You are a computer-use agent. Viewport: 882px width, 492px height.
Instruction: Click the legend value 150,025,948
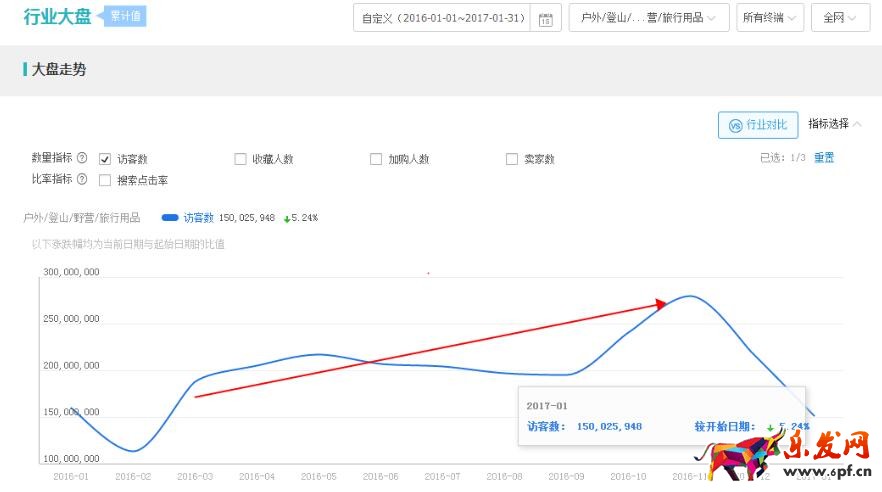coord(247,218)
